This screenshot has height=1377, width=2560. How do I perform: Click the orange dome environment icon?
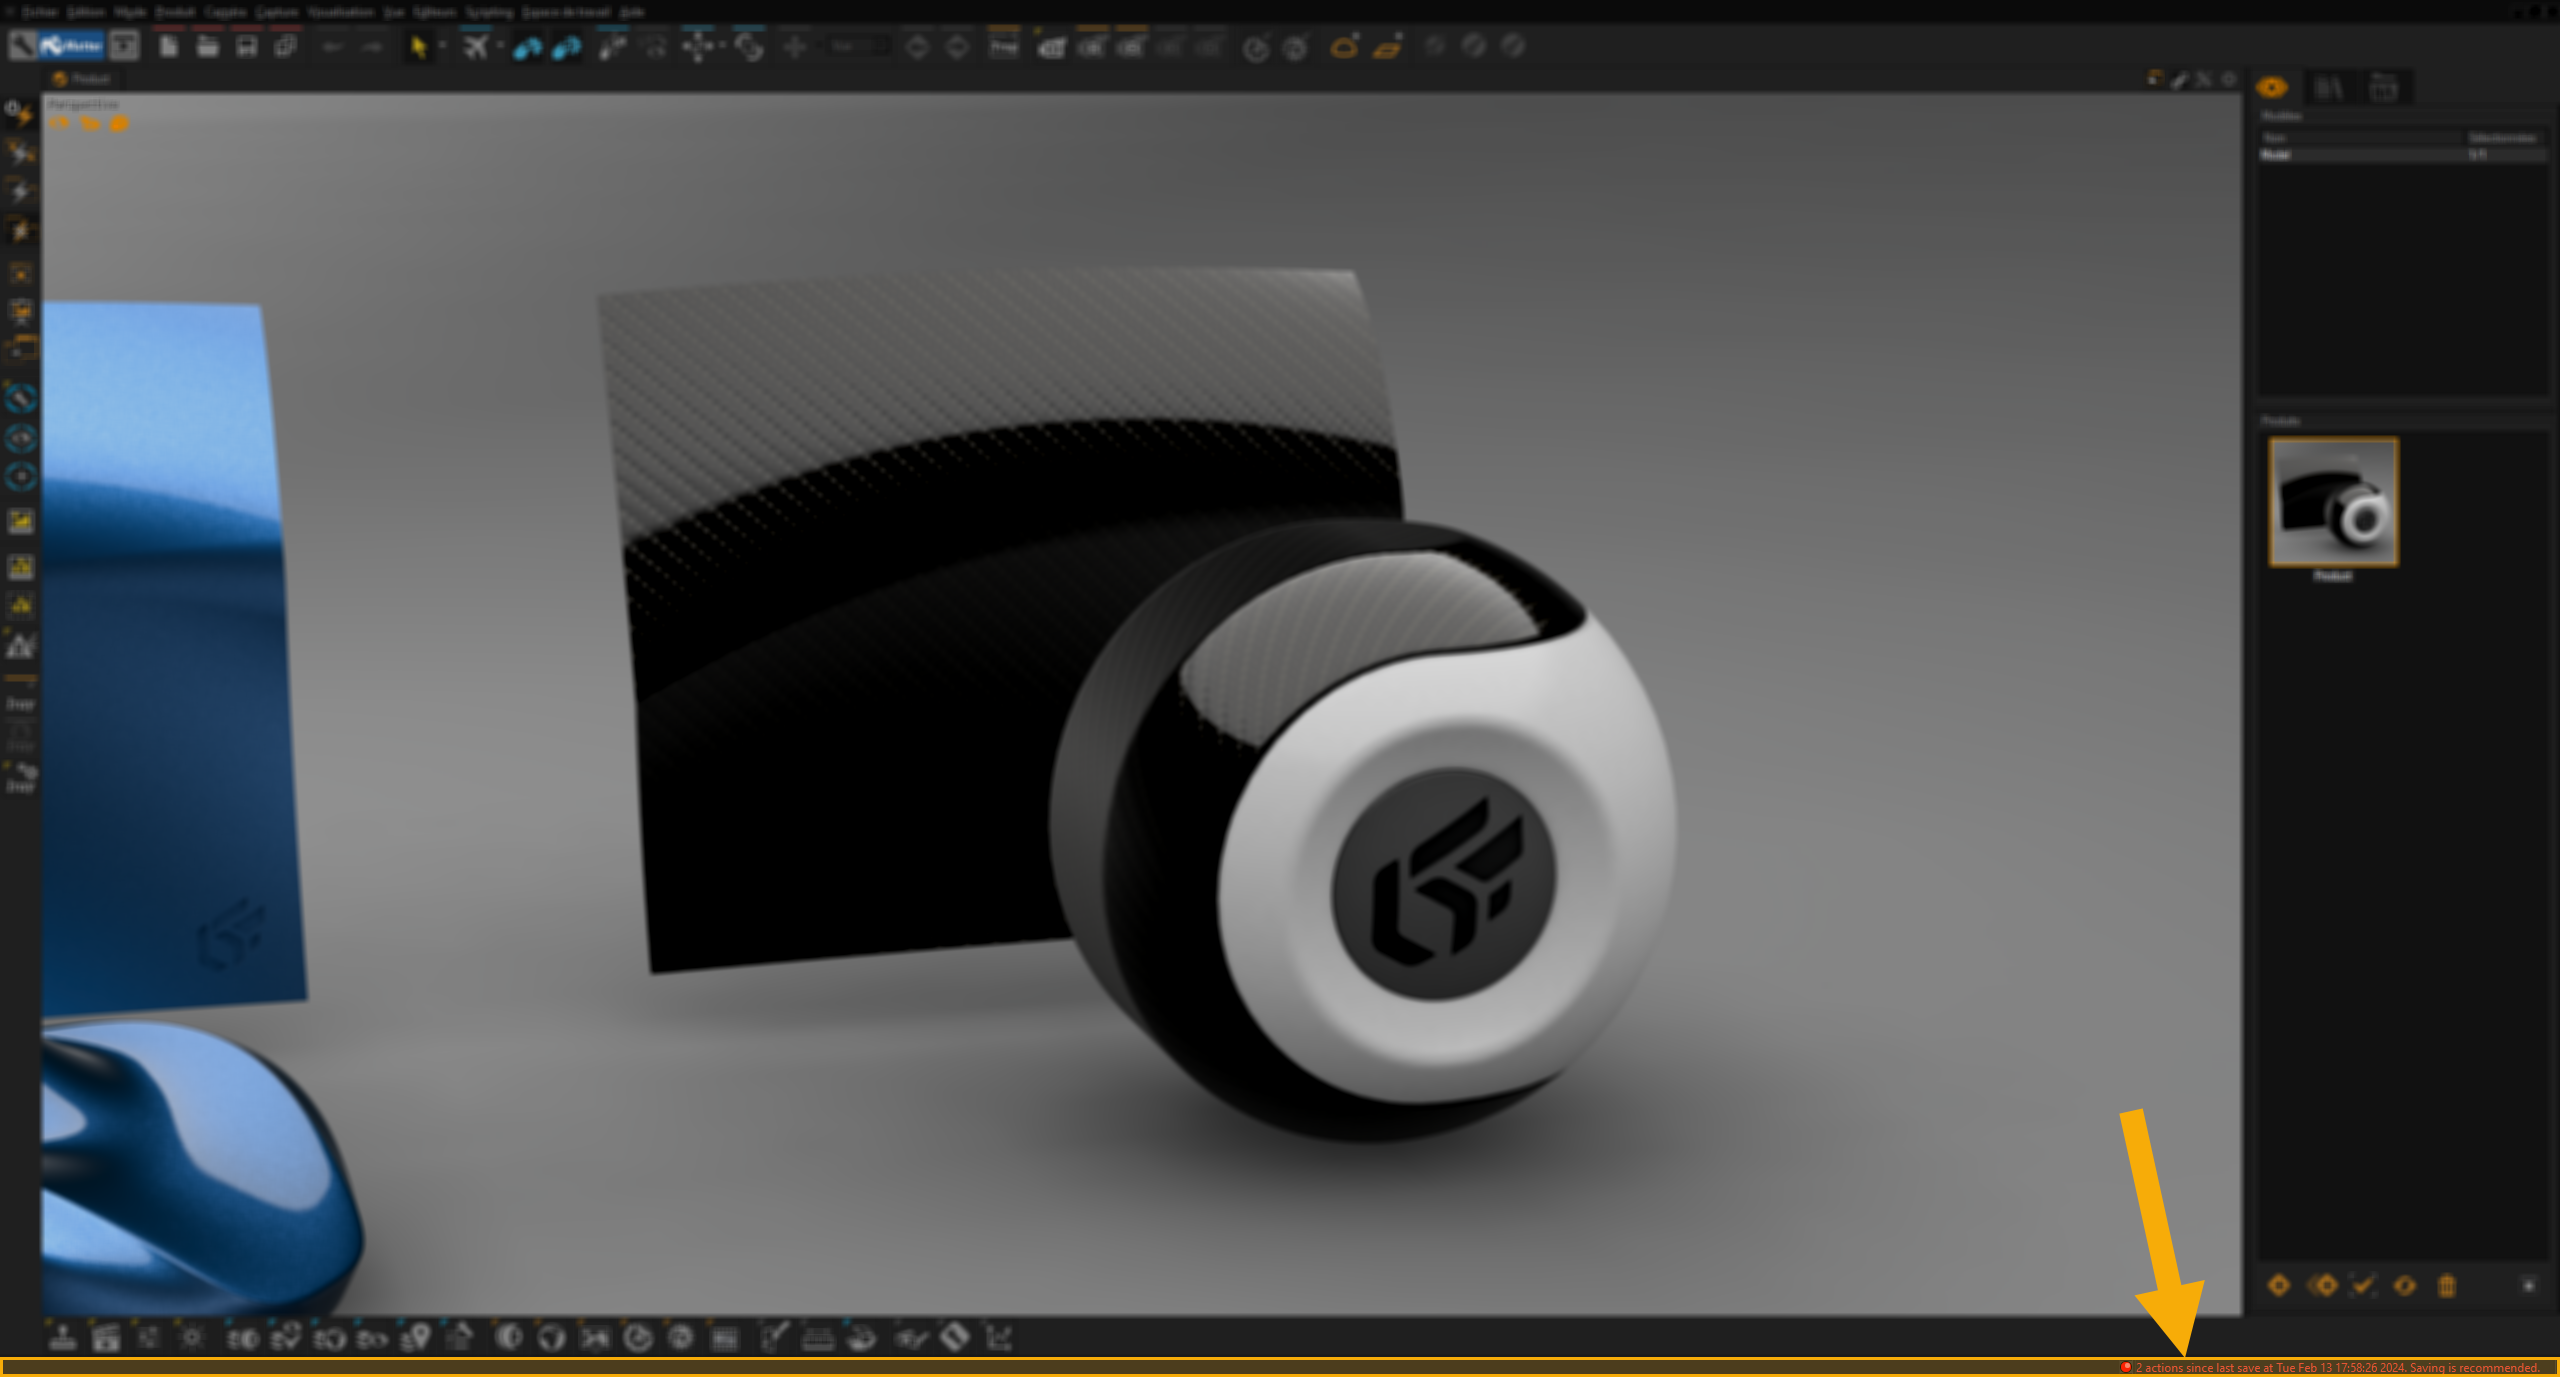coord(1344,47)
